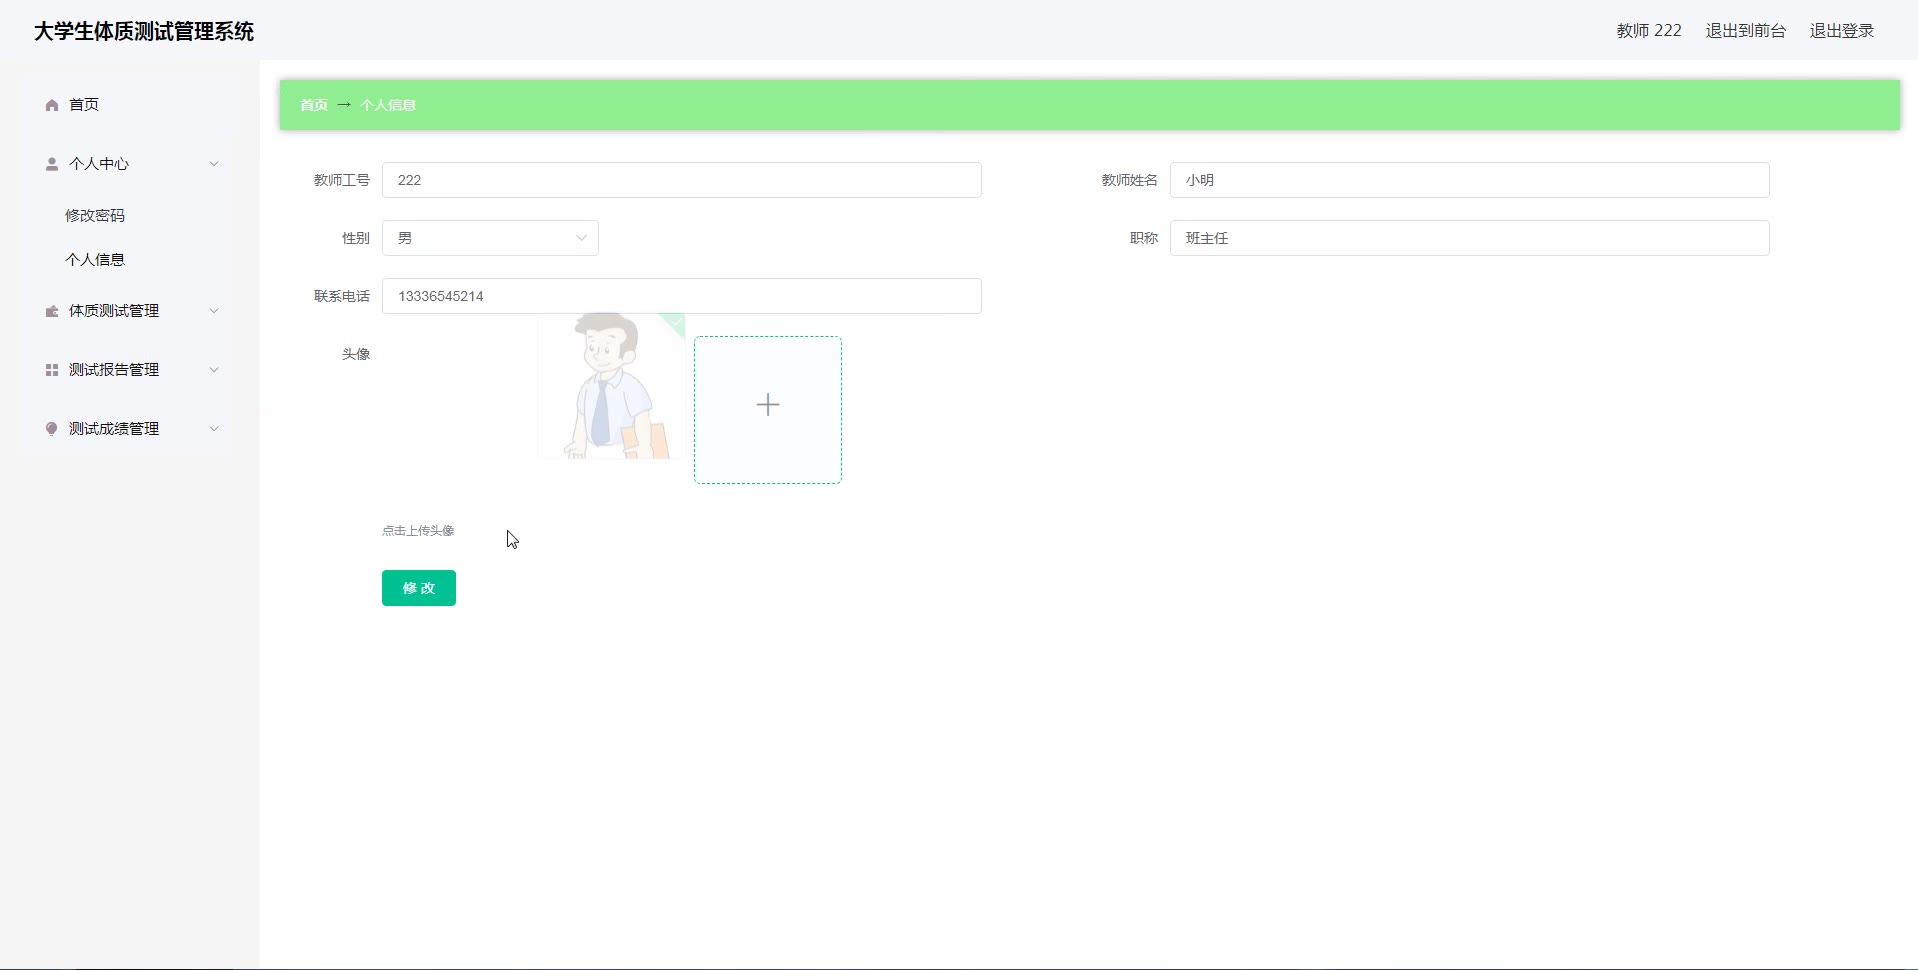Expand the 测试成绩管理 menu chevron

[x=213, y=429]
